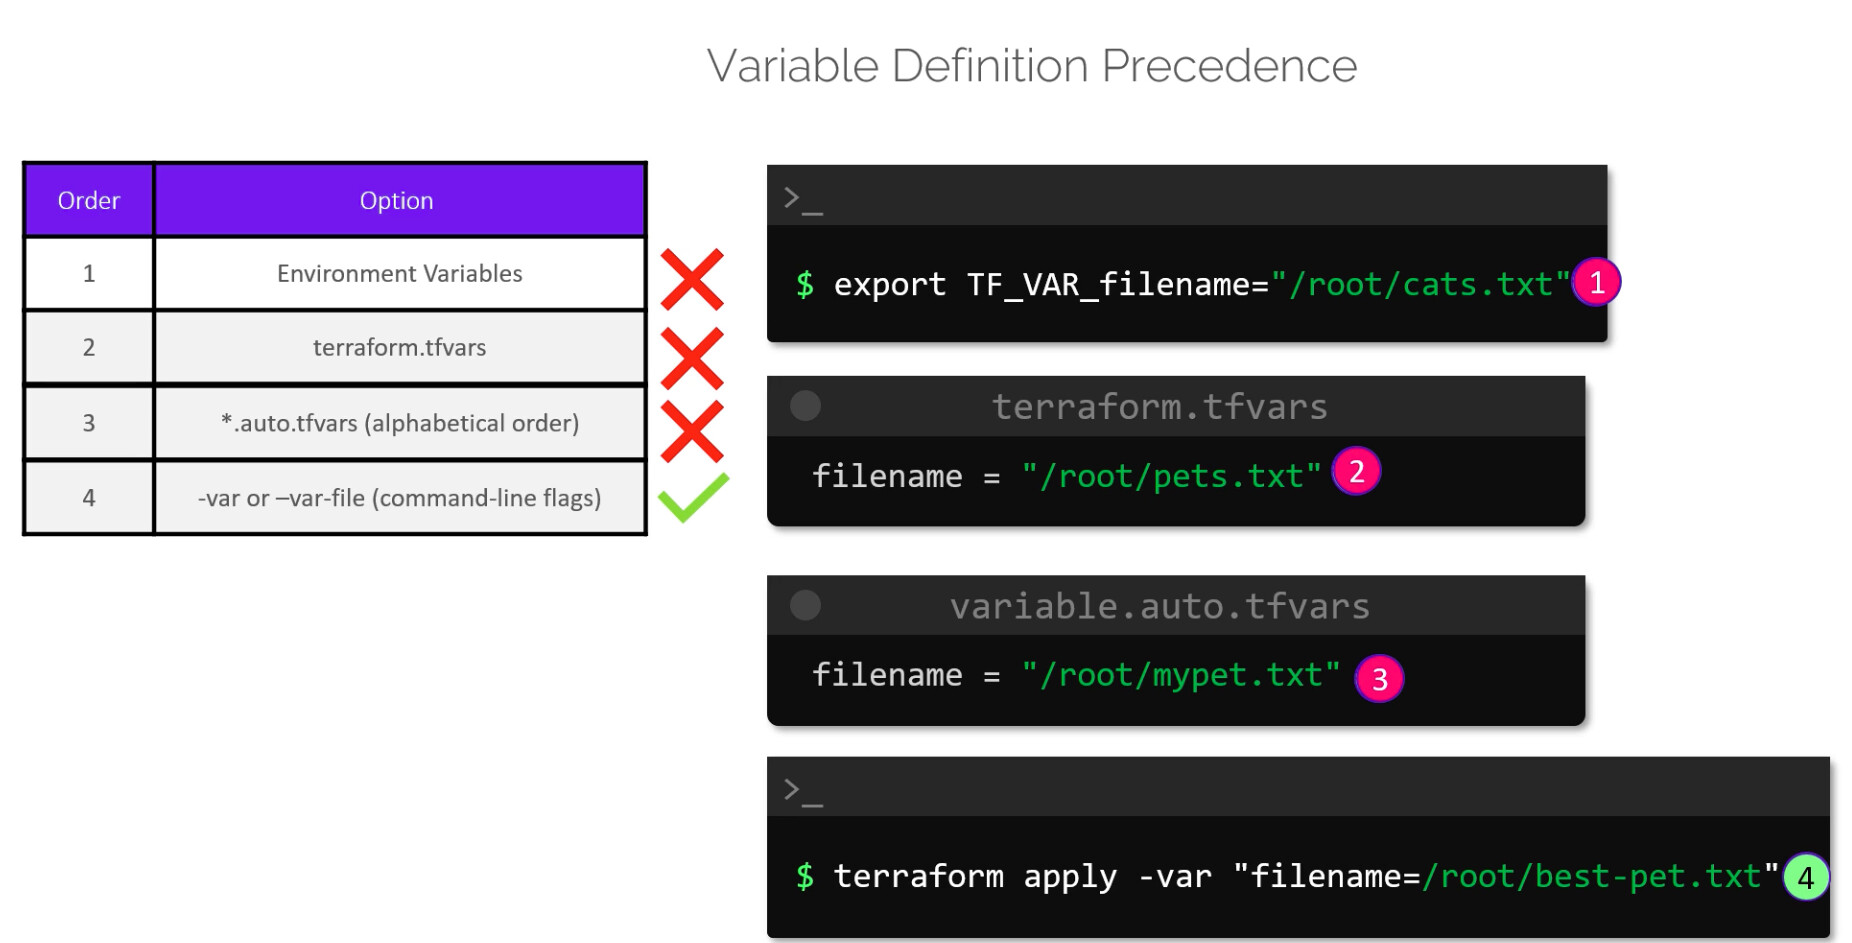Click the prompt icon in terraform apply terminal

(802, 791)
